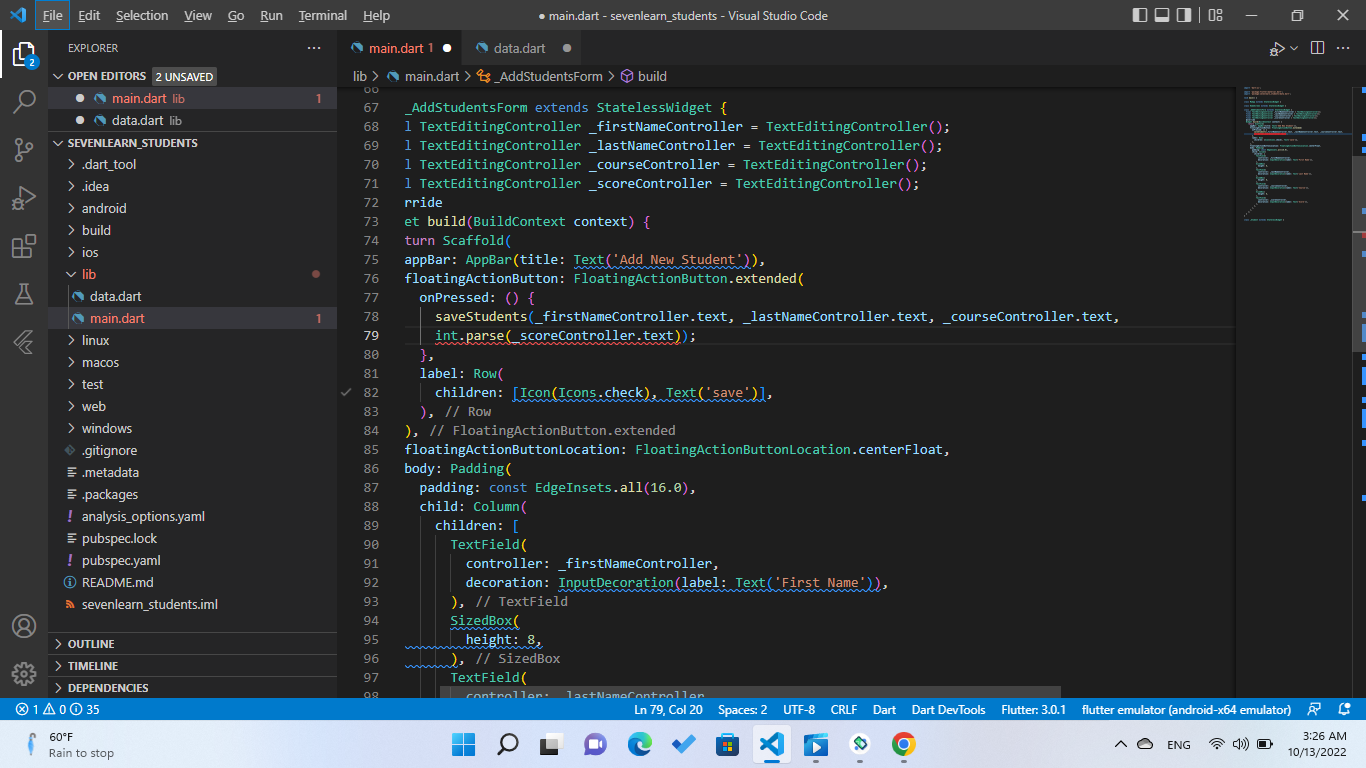The image size is (1366, 768).
Task: Open Microsoft Store from taskbar
Action: [x=728, y=744]
